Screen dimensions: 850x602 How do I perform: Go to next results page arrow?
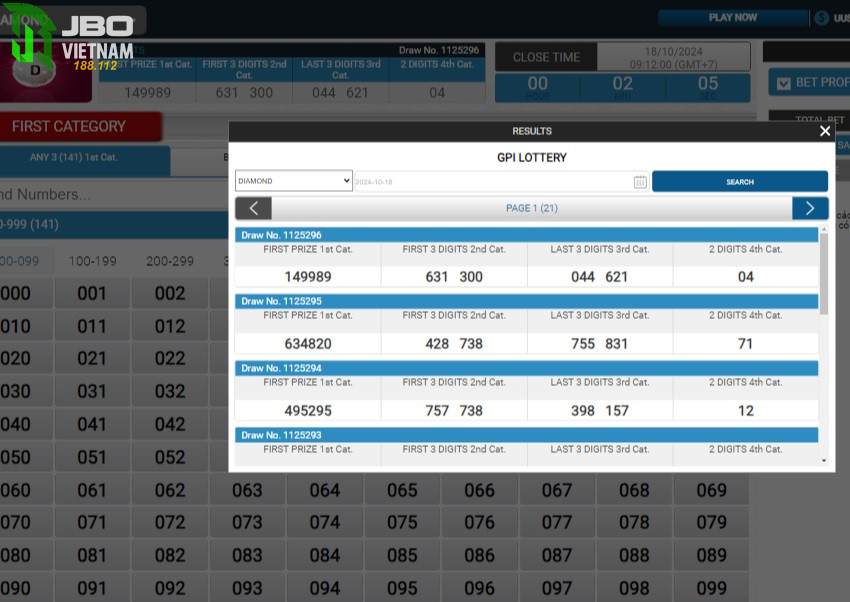(x=810, y=208)
